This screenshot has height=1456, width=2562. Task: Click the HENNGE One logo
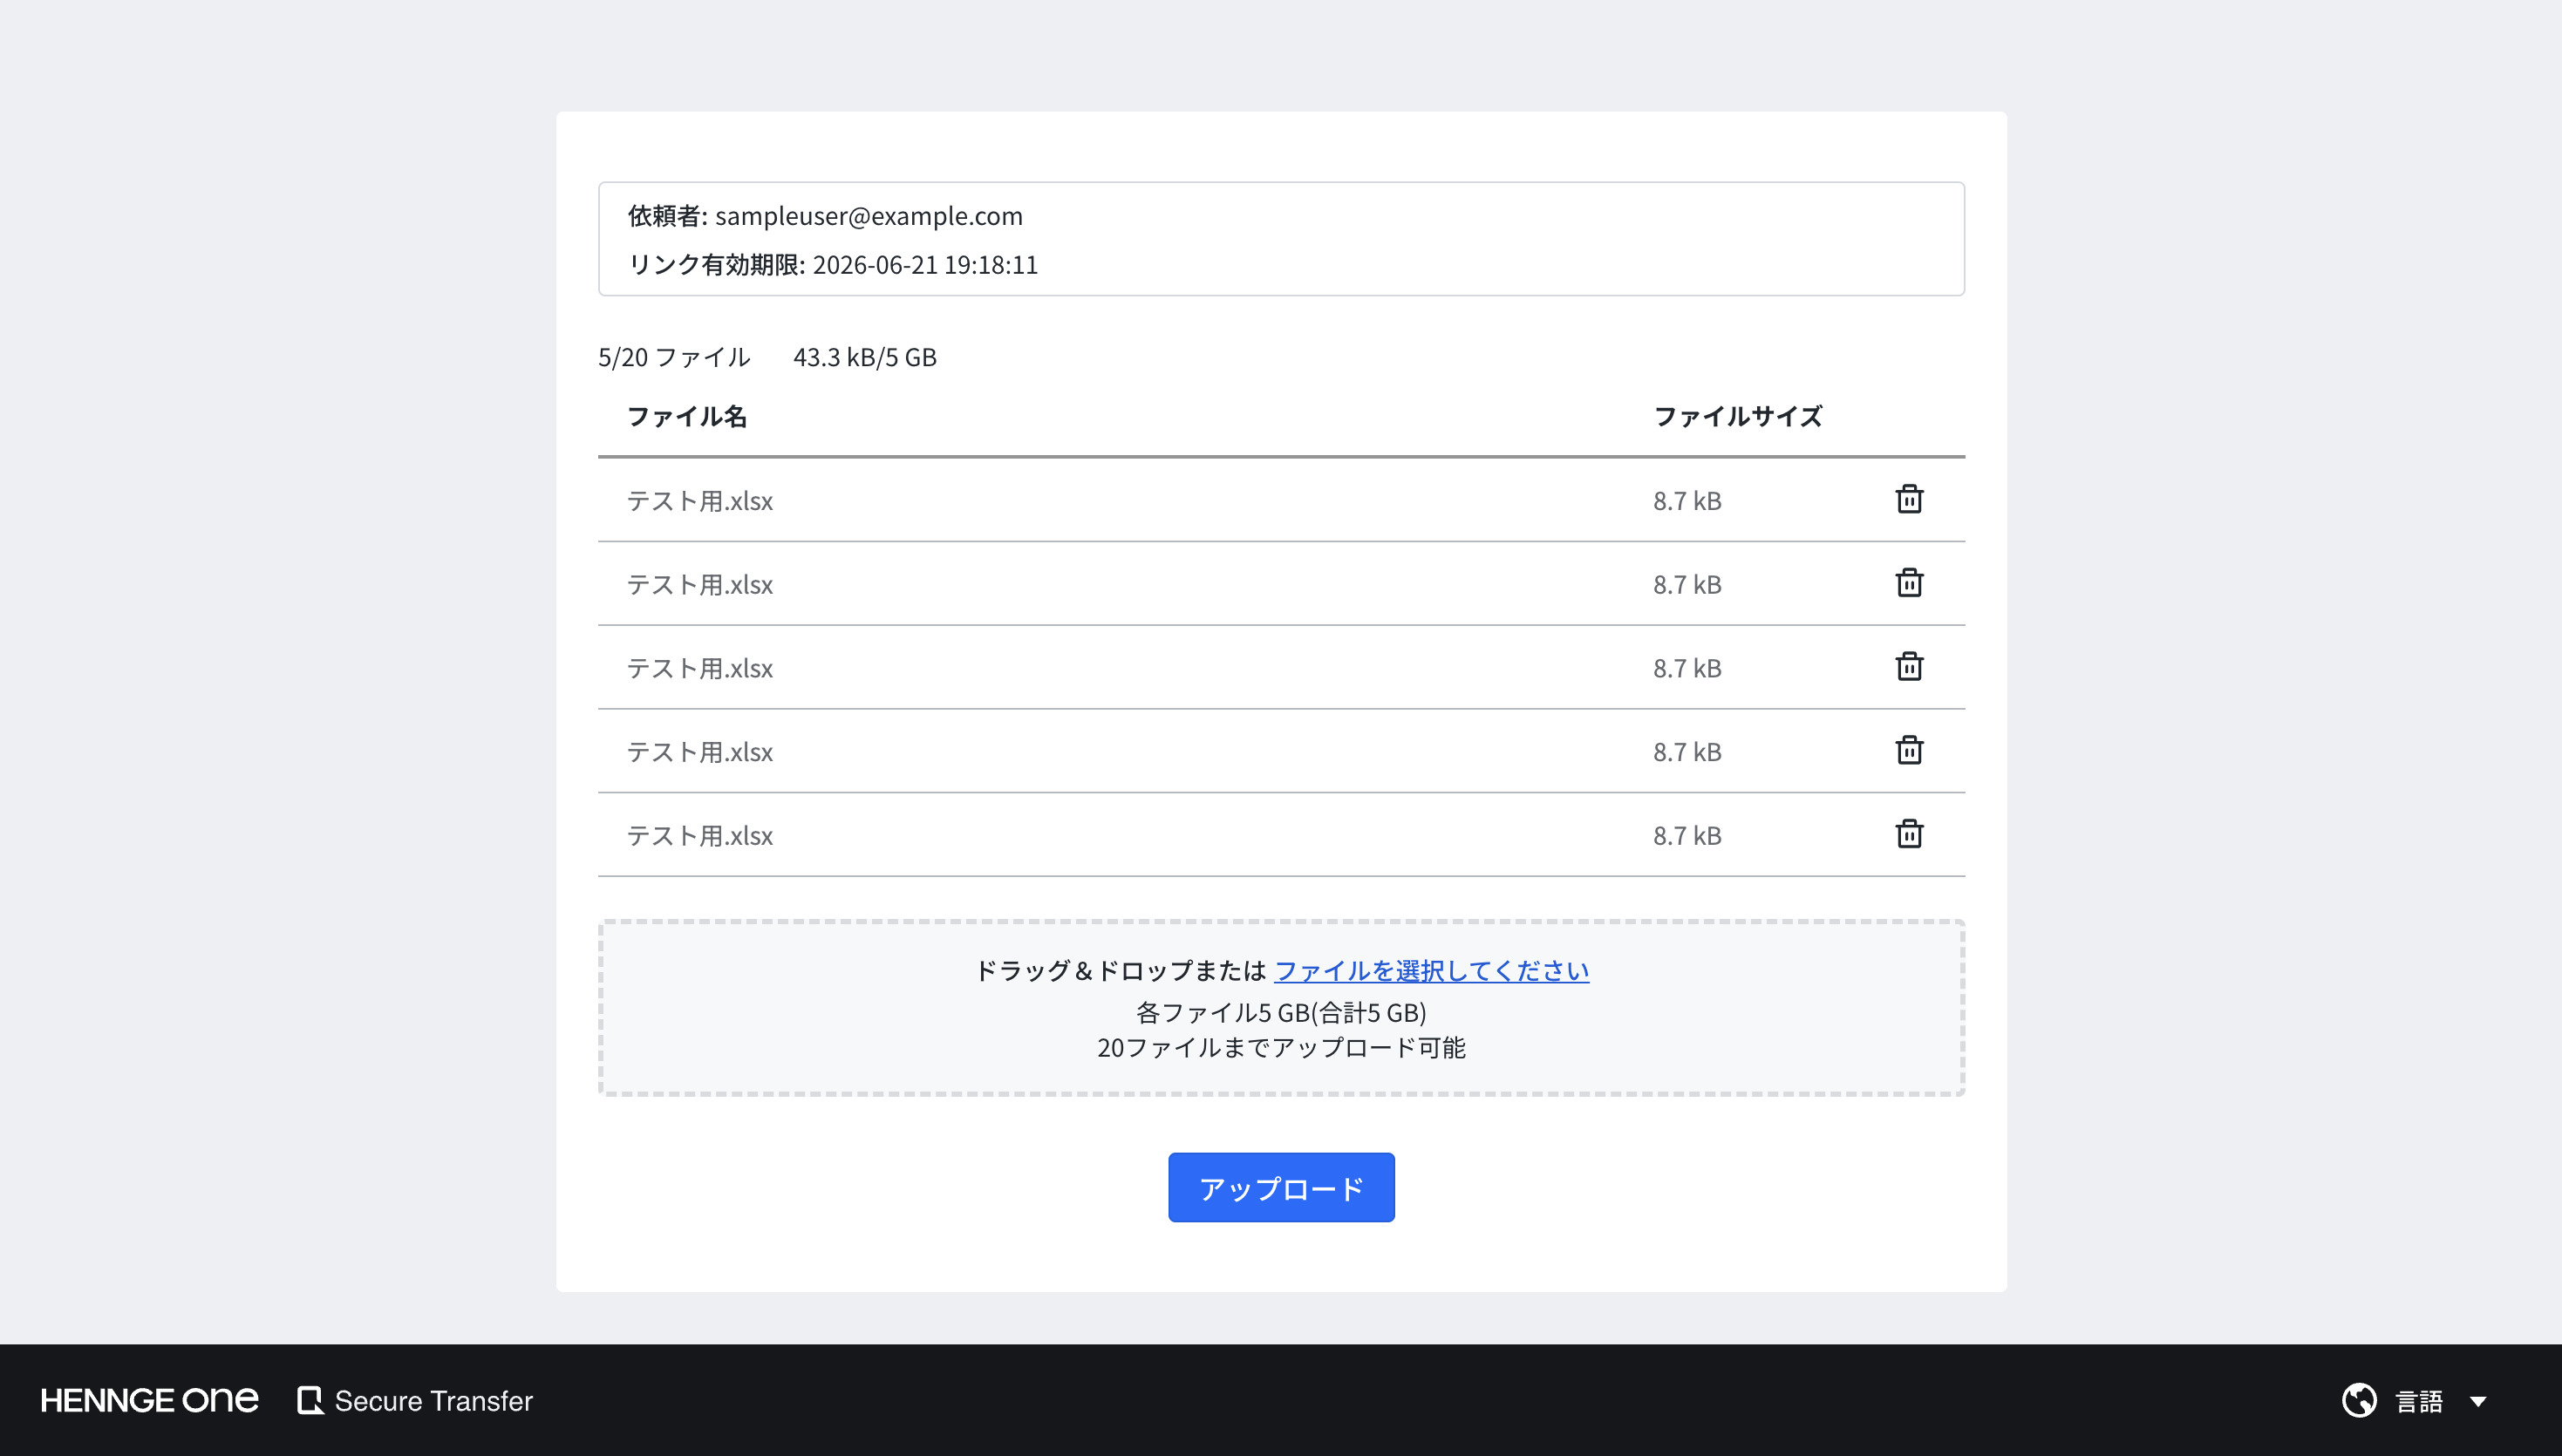click(x=149, y=1400)
